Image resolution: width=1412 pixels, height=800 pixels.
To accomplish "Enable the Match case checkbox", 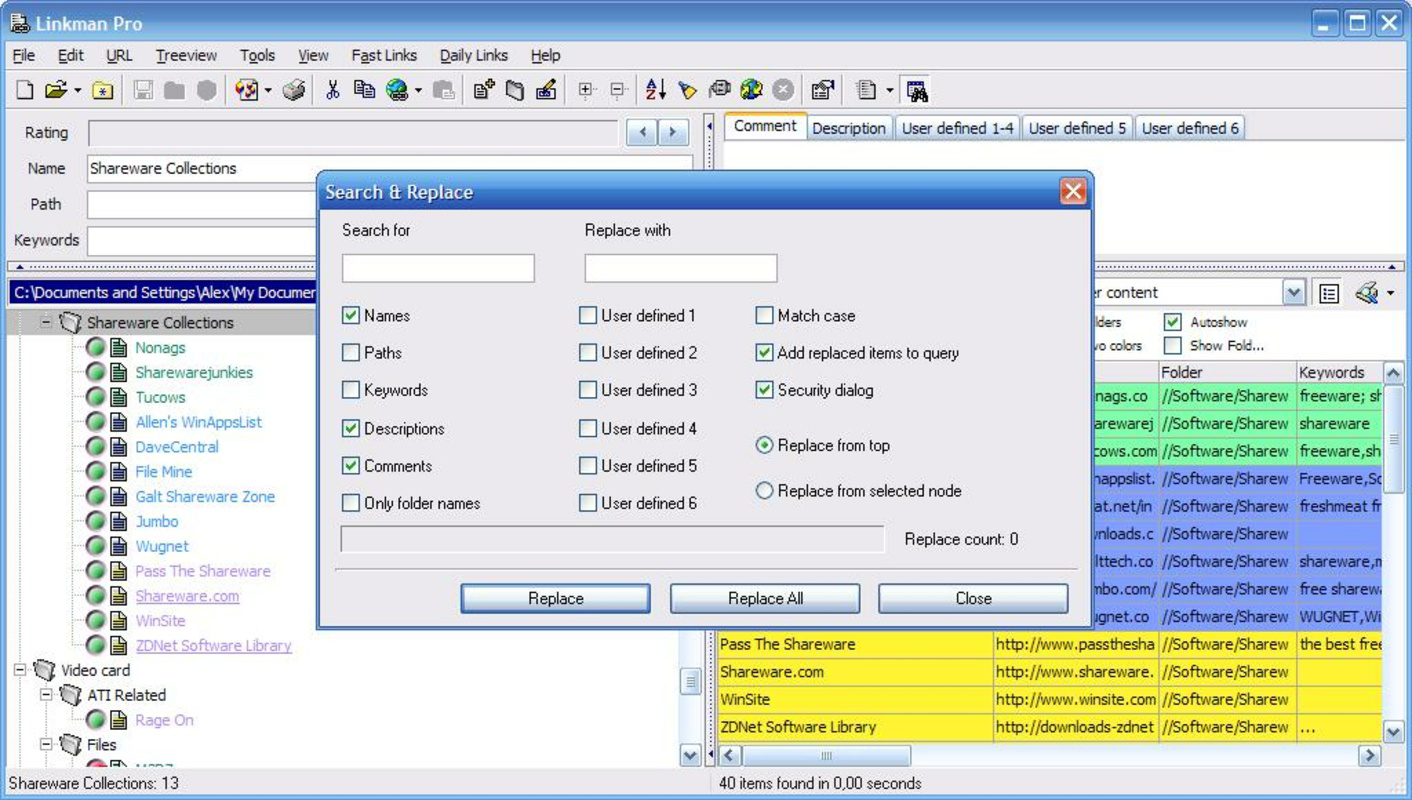I will pyautogui.click(x=764, y=315).
